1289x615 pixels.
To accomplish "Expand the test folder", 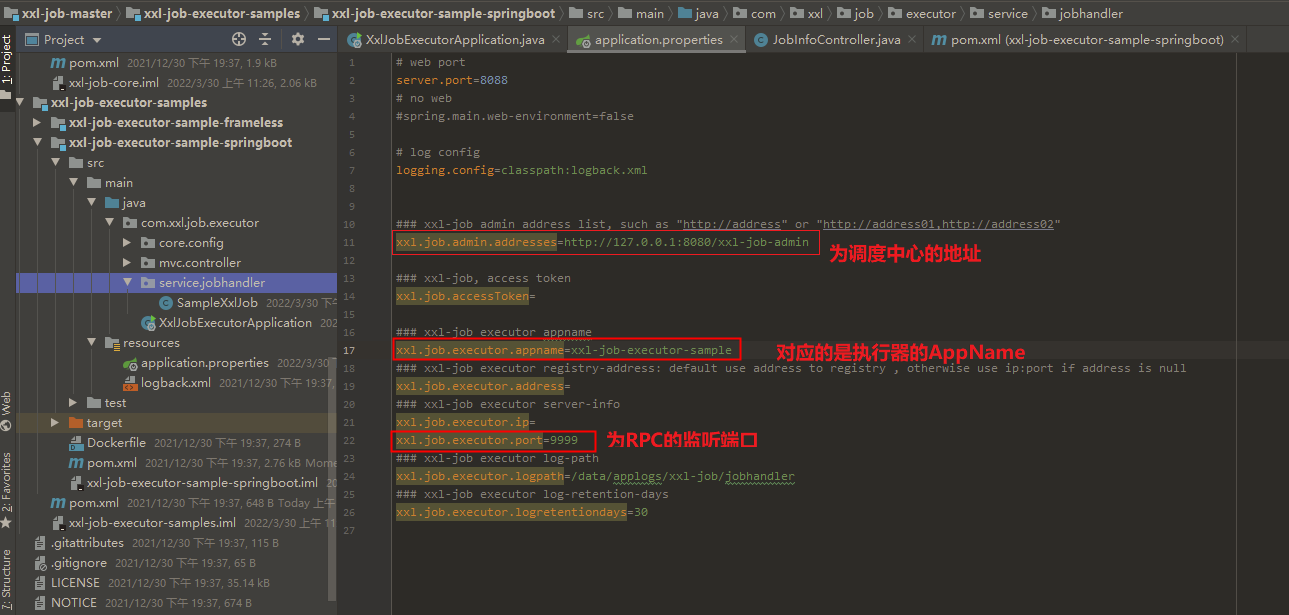I will coord(75,403).
